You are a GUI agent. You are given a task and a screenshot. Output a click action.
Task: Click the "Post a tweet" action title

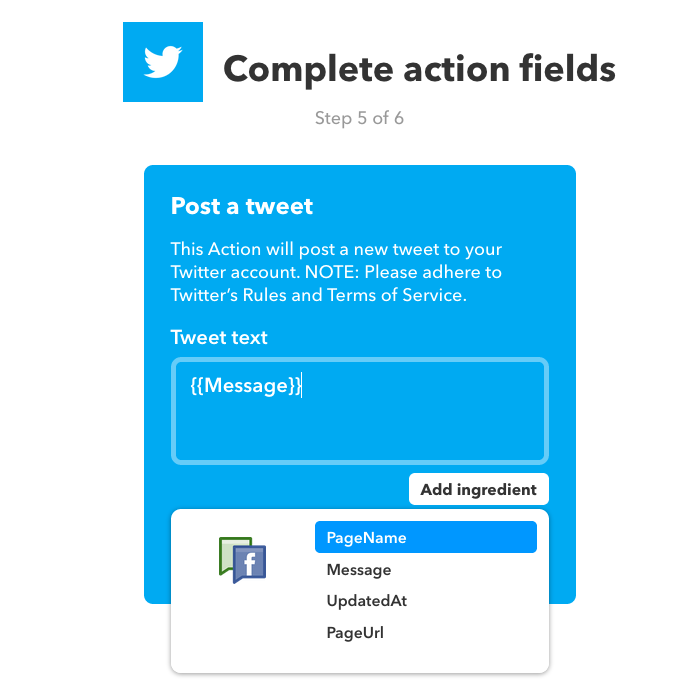tap(242, 206)
